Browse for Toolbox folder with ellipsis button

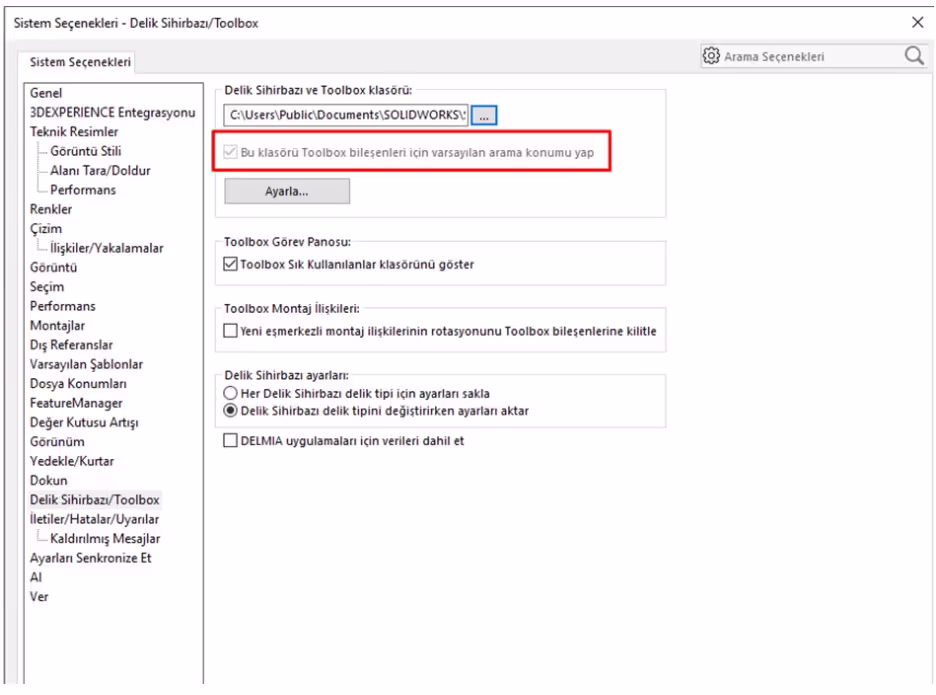point(484,115)
